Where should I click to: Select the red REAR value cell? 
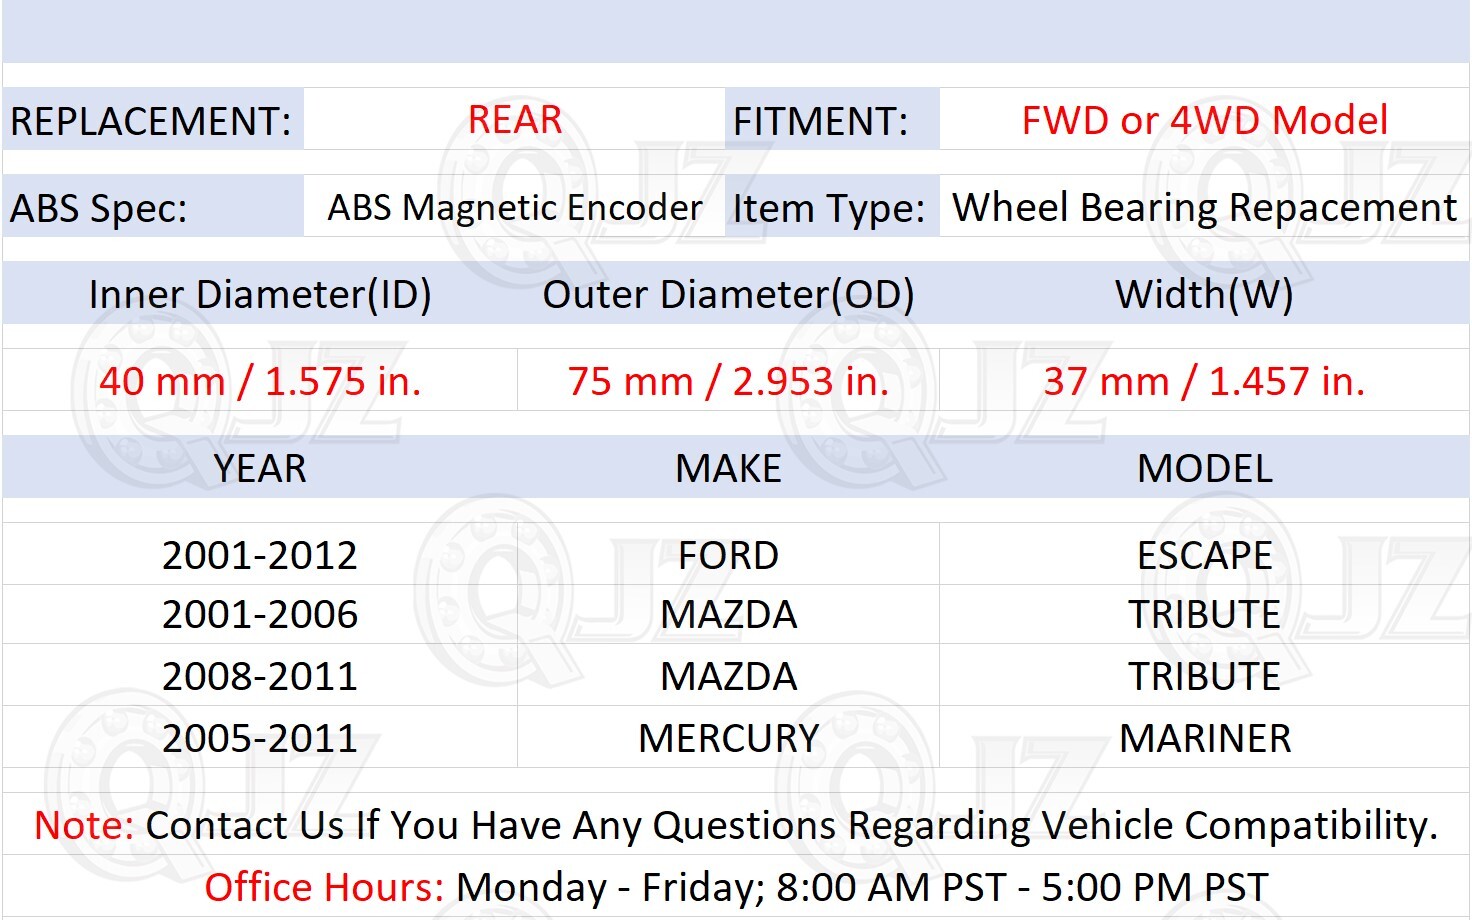coord(514,120)
